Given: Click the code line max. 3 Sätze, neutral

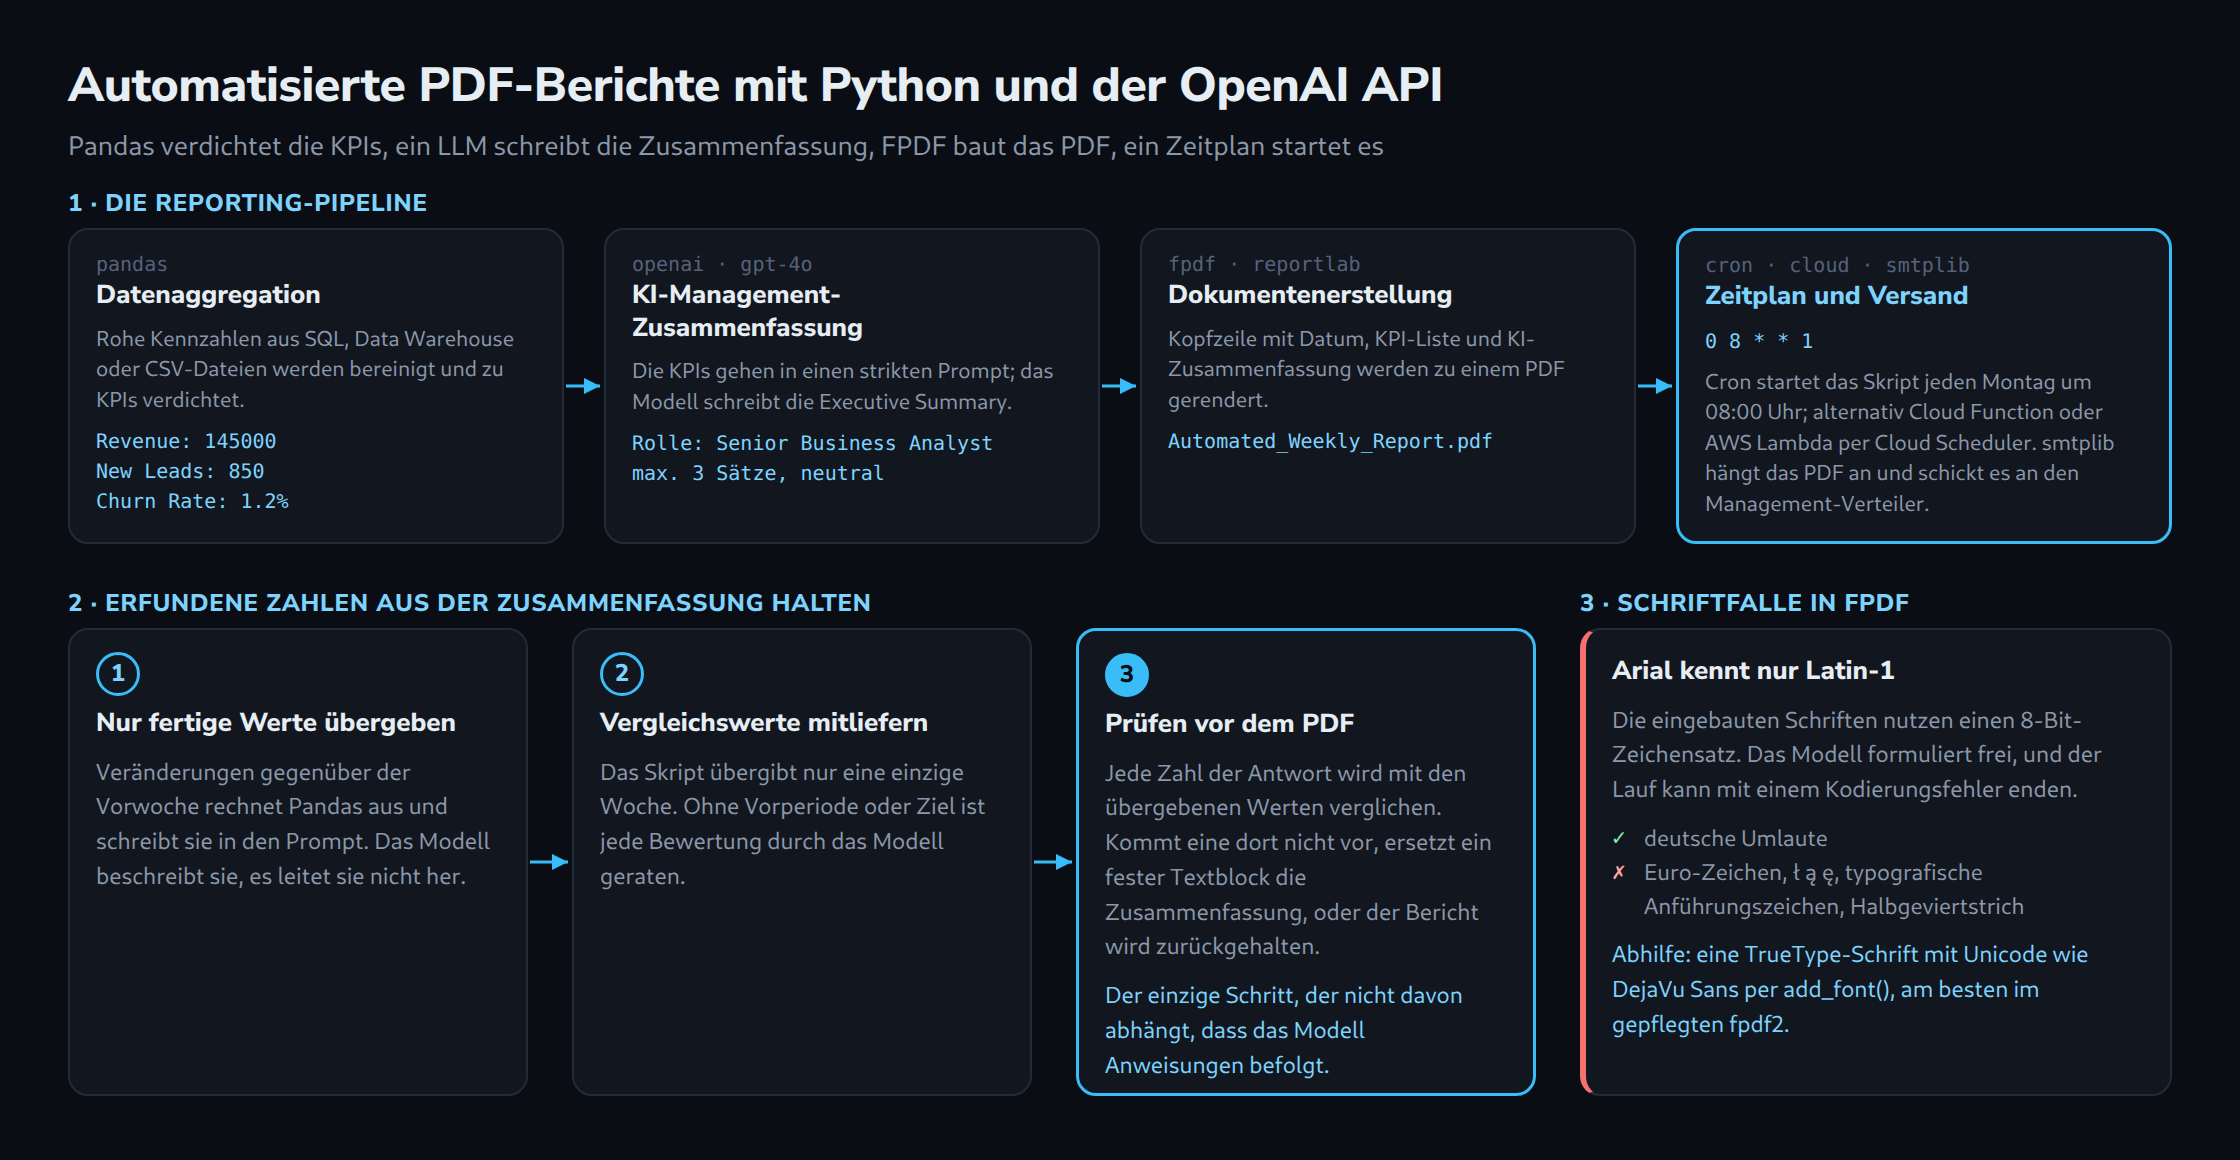Looking at the screenshot, I should click(758, 473).
